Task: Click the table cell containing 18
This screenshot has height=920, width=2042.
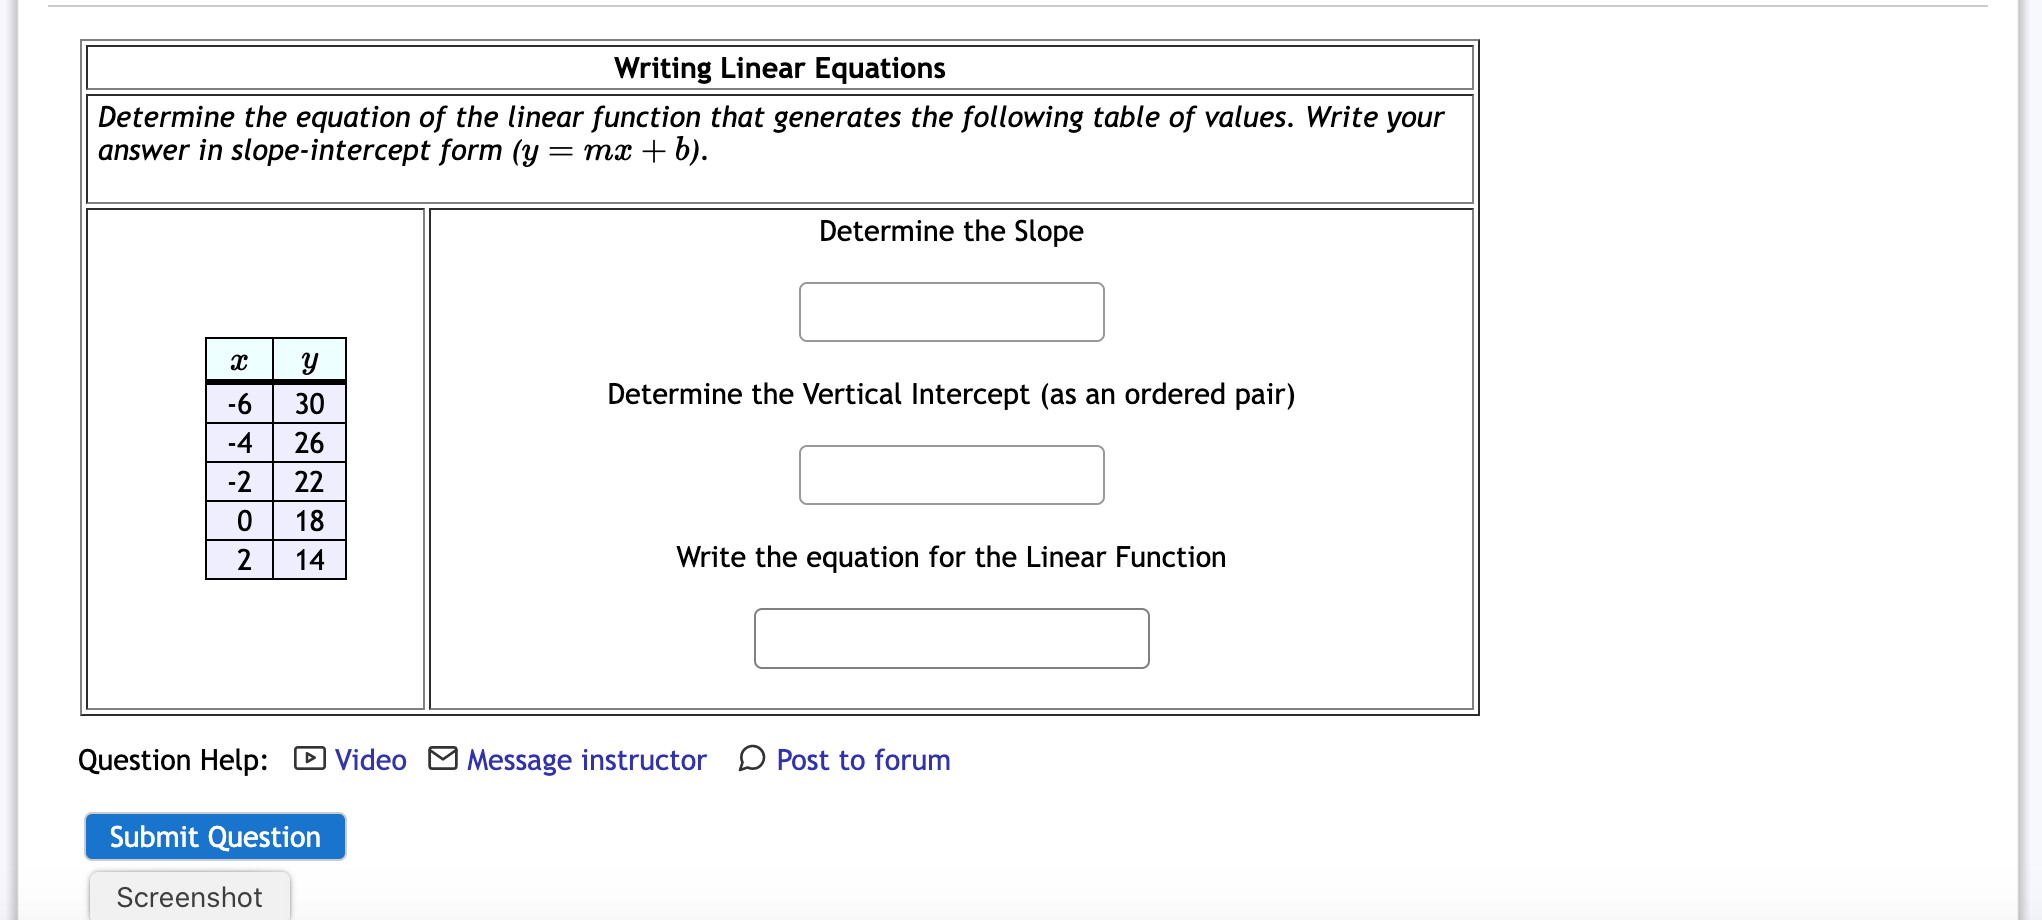Action: [x=308, y=521]
